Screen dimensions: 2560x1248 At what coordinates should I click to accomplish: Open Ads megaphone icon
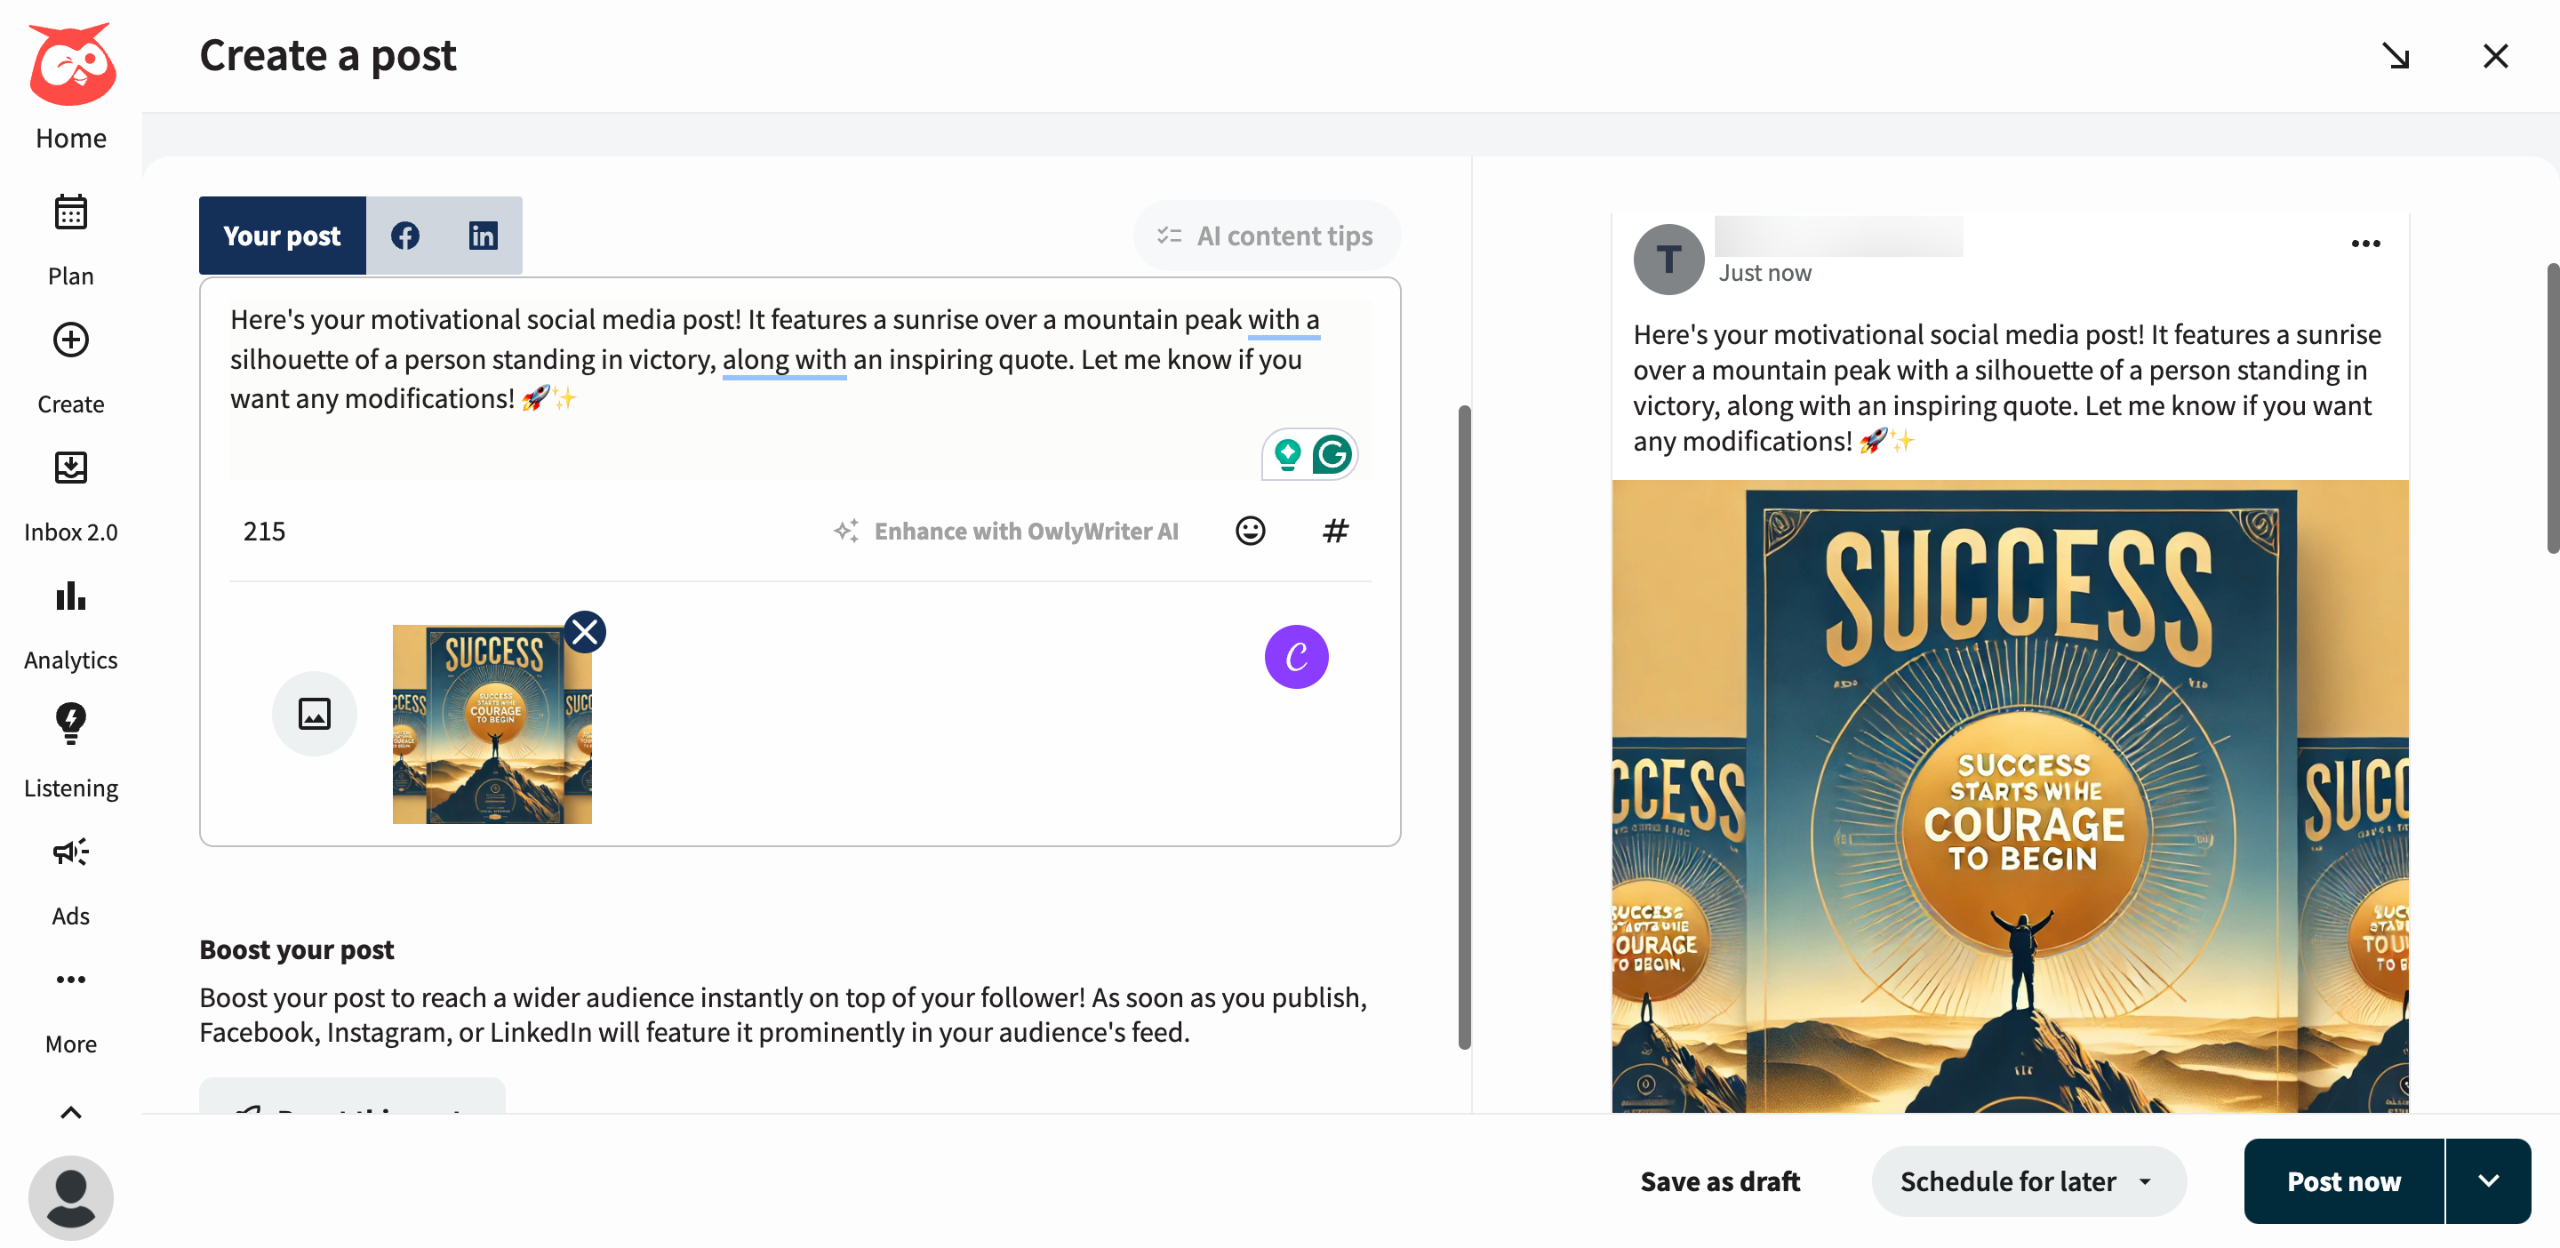pyautogui.click(x=70, y=852)
